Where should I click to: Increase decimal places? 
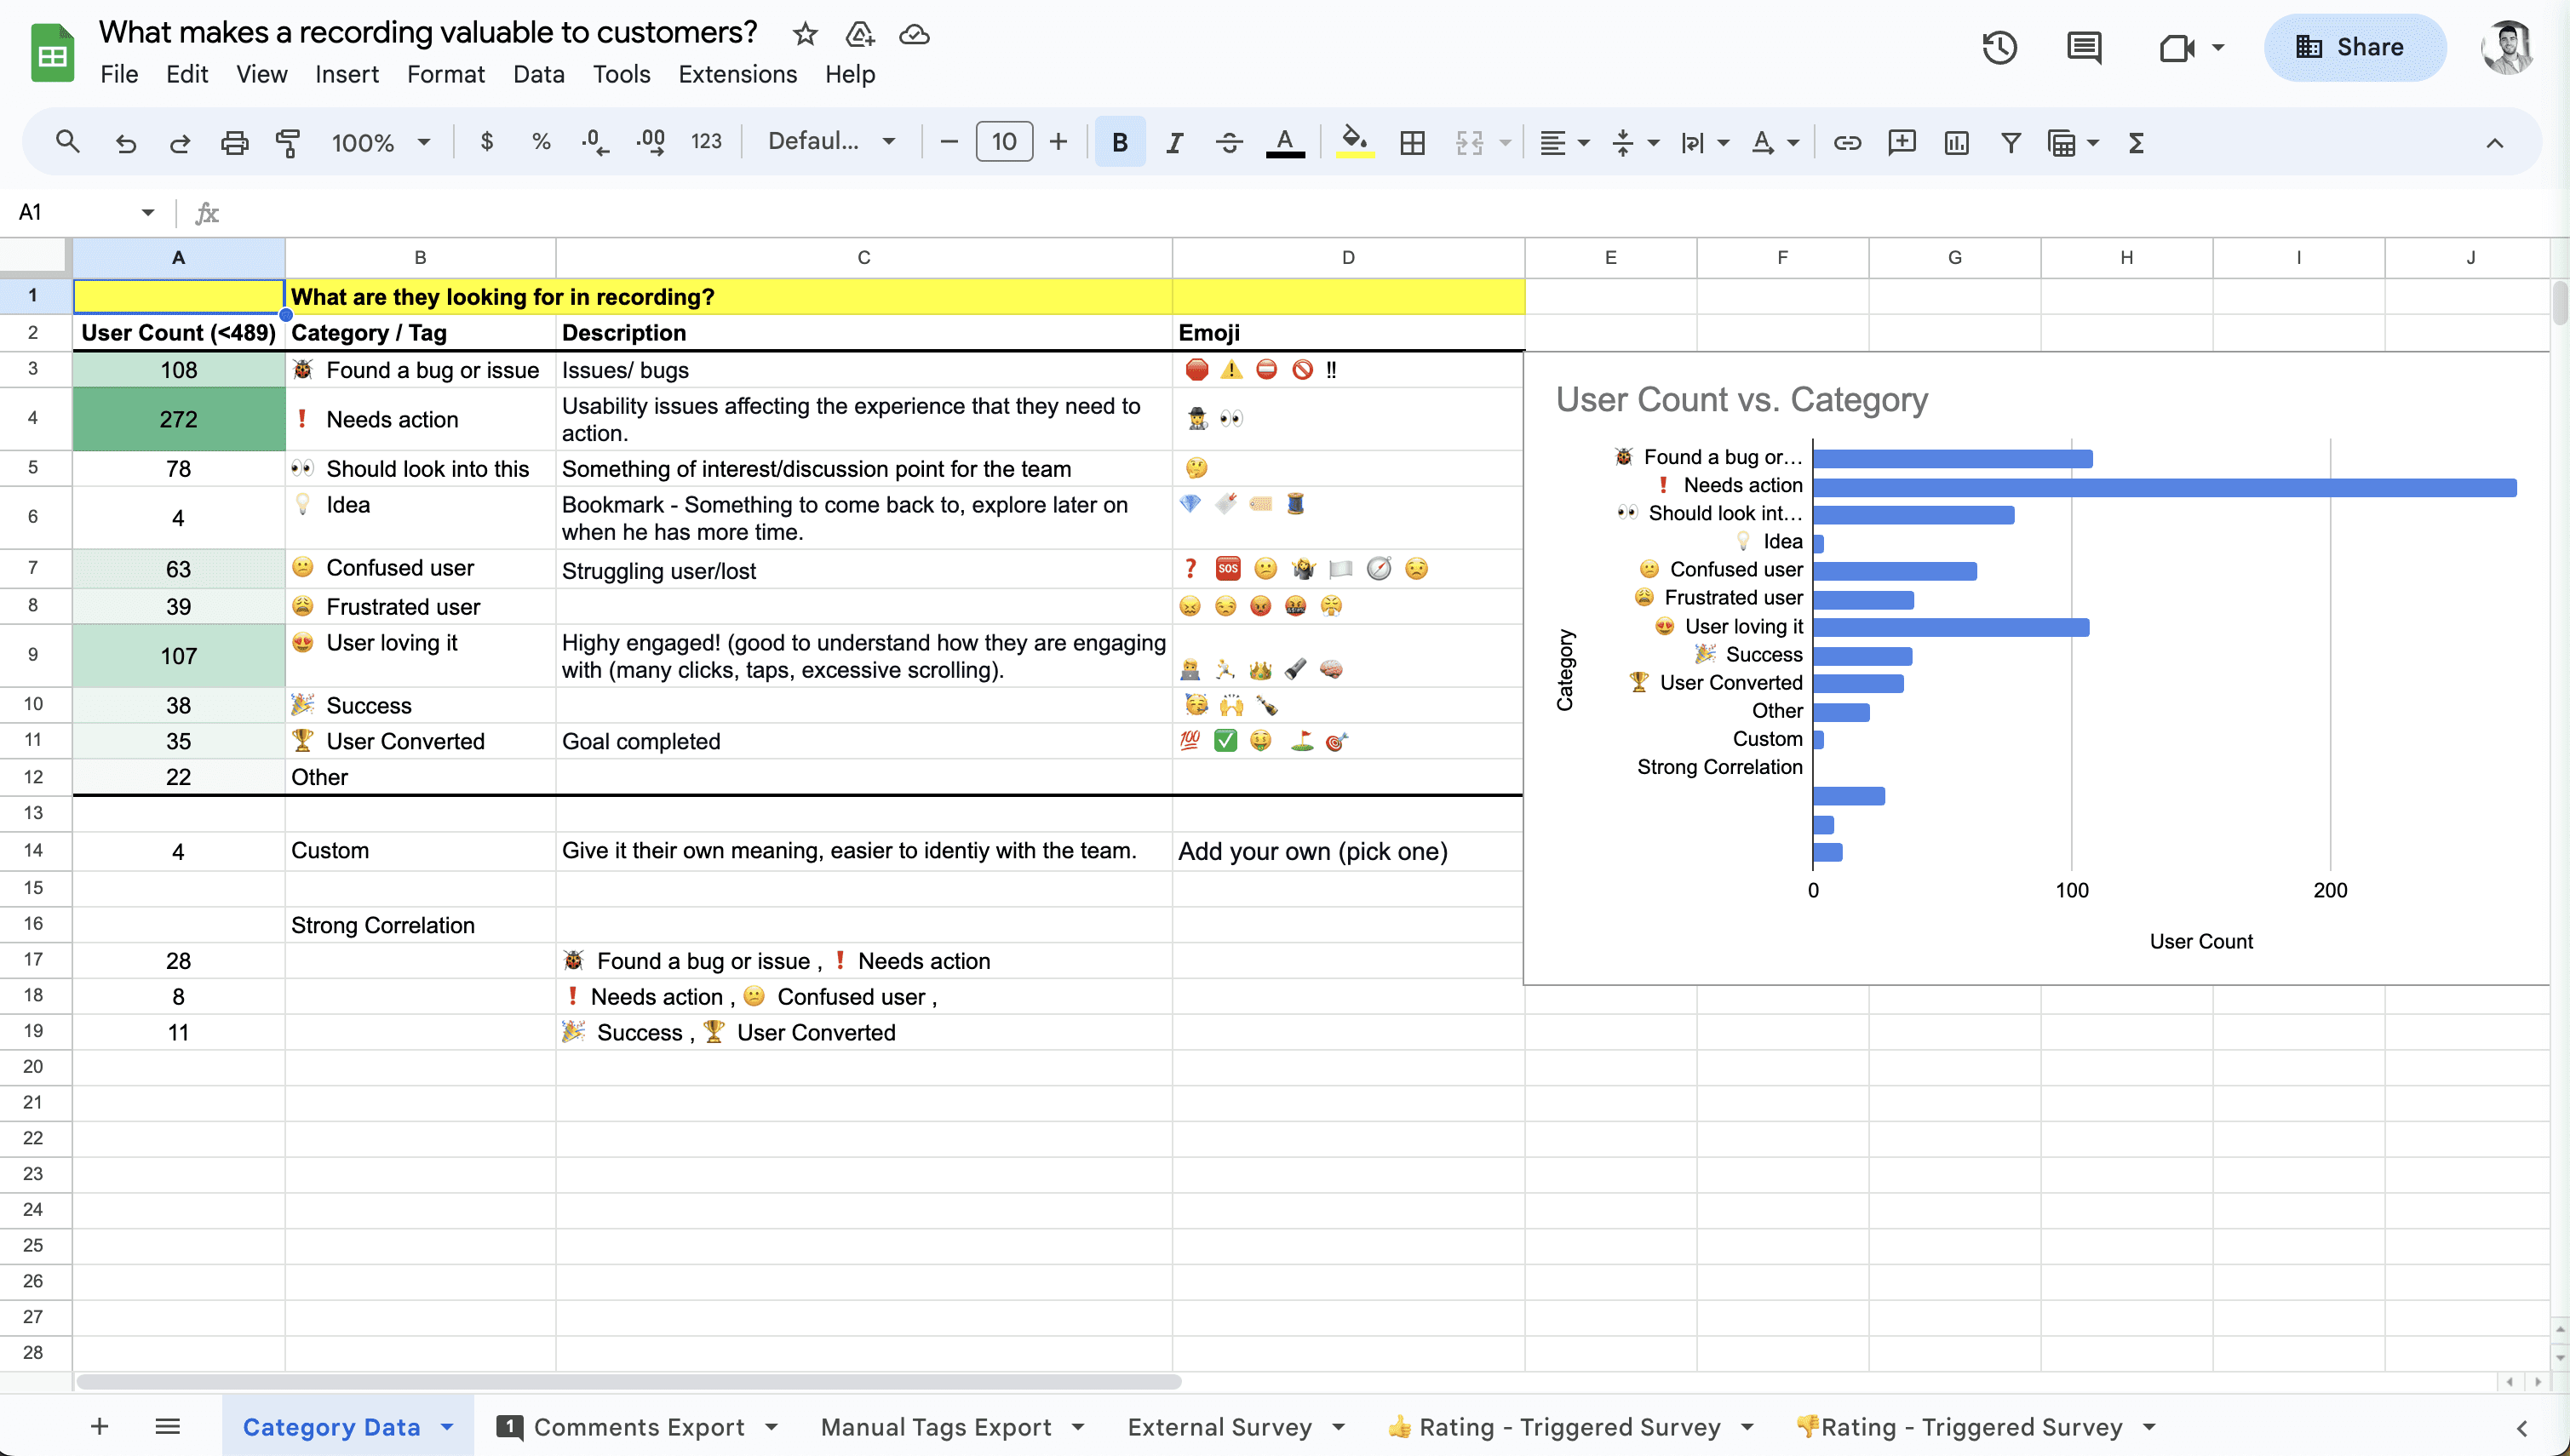650,142
